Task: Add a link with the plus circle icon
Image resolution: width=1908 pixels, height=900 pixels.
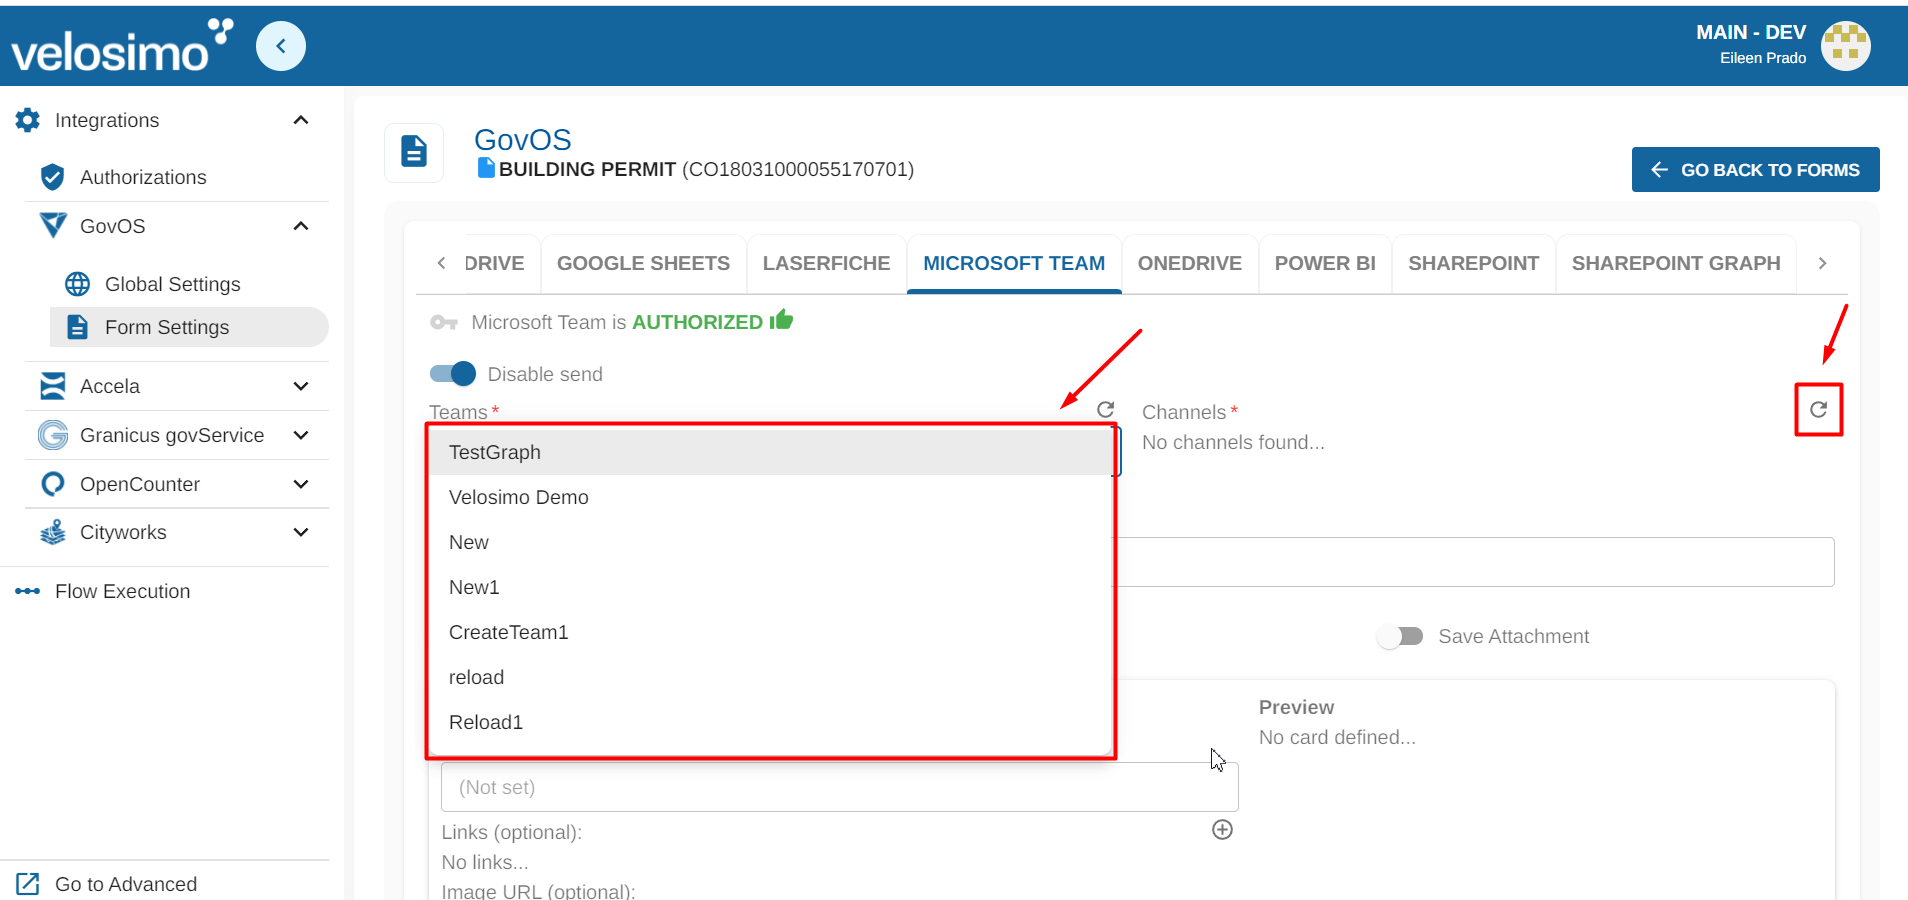Action: coord(1222,829)
